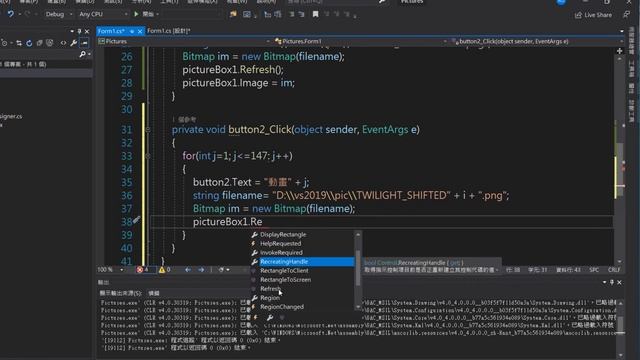Switch to the Form1.cs* code tab
Viewport: 640px width, 360px height.
(111, 31)
